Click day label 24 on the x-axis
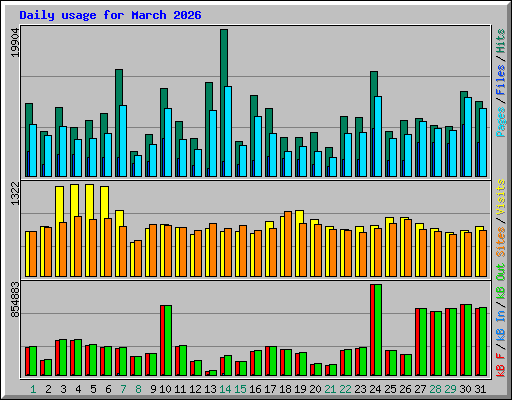The image size is (512, 400). pyautogui.click(x=375, y=389)
